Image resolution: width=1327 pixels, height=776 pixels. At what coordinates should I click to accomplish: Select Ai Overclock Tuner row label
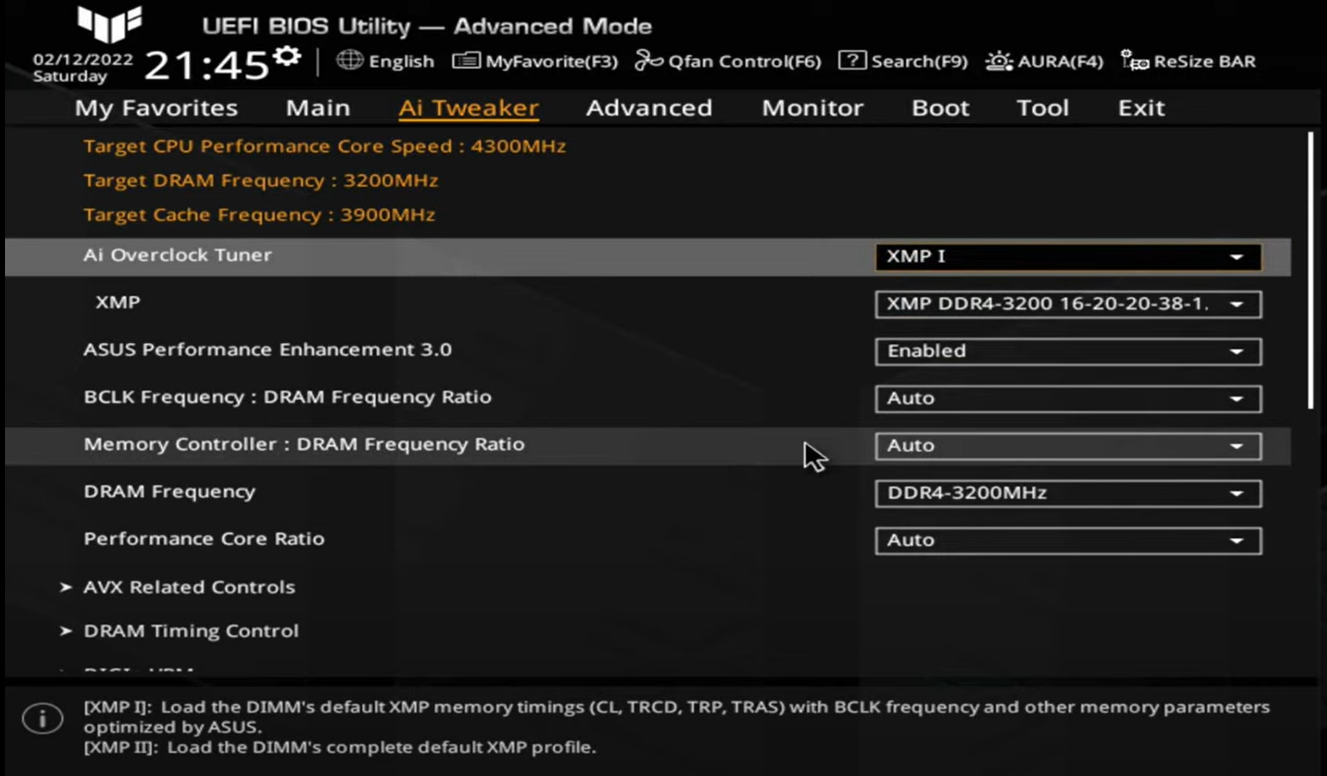point(177,255)
